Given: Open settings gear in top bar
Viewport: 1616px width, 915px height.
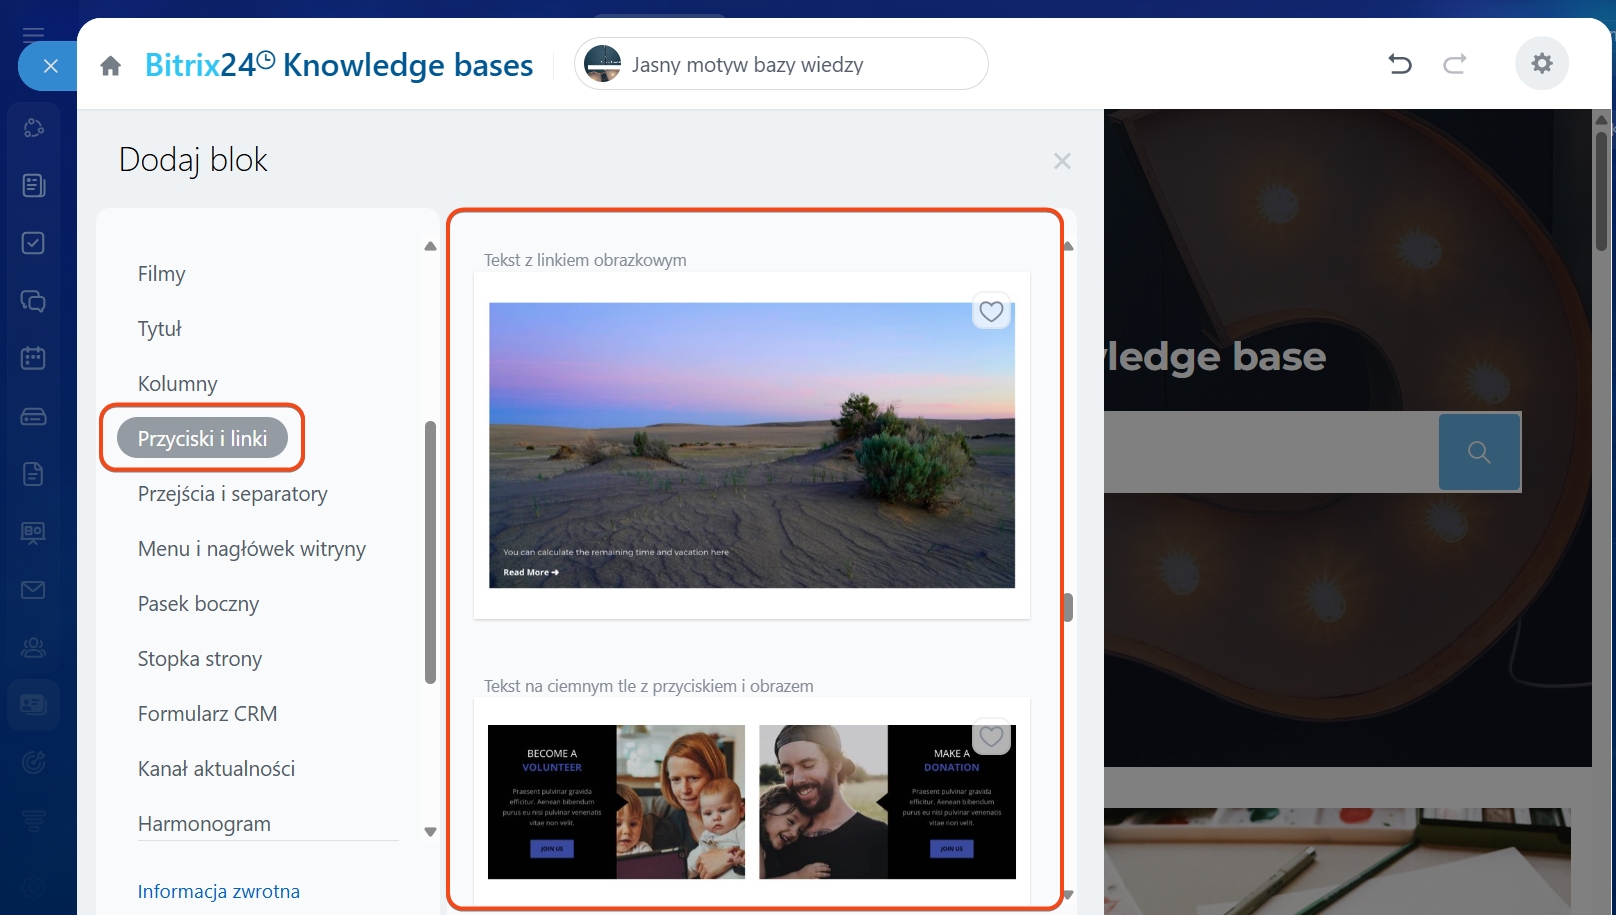Looking at the screenshot, I should tap(1541, 64).
